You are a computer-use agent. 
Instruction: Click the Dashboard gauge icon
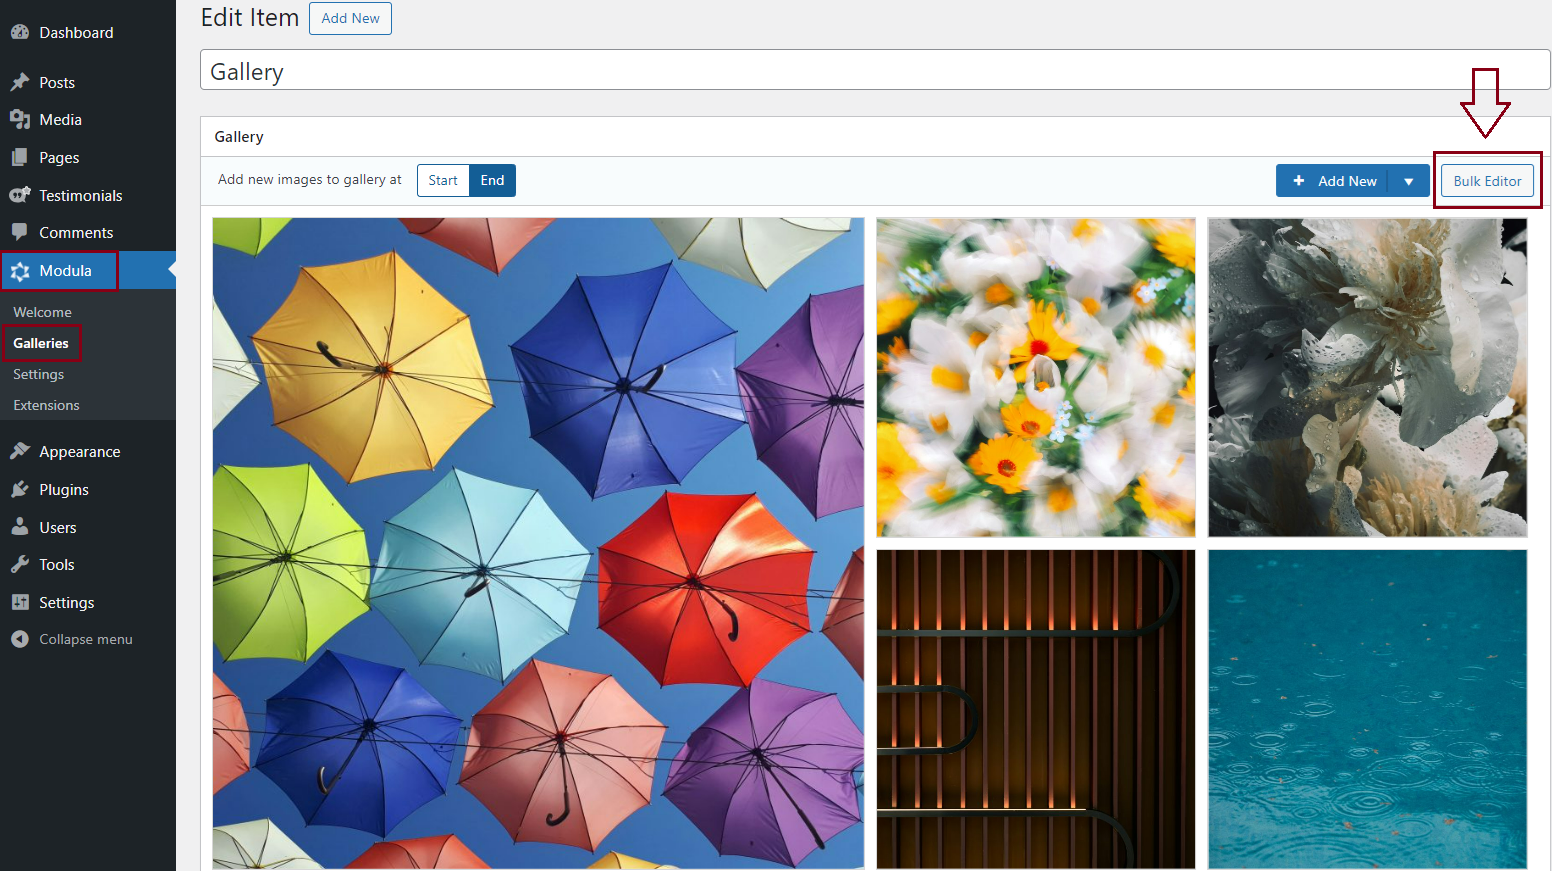coord(19,32)
